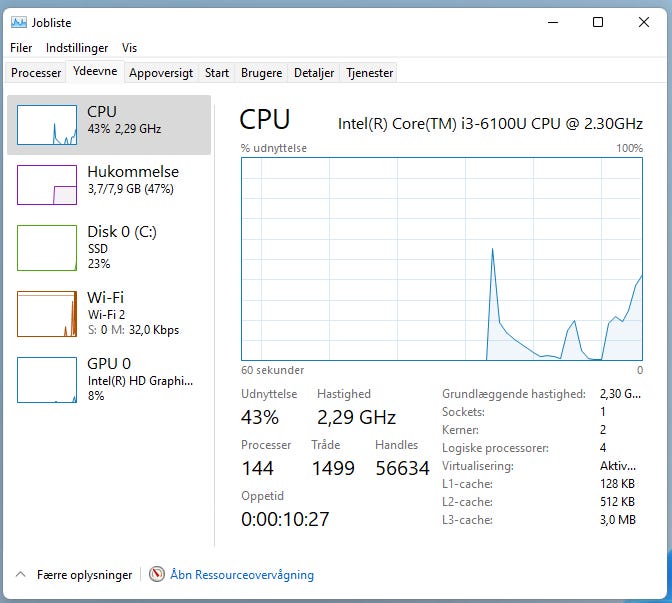Image resolution: width=672 pixels, height=603 pixels.
Task: Click the Oppetid value 0:00:10:27
Action: 285,519
